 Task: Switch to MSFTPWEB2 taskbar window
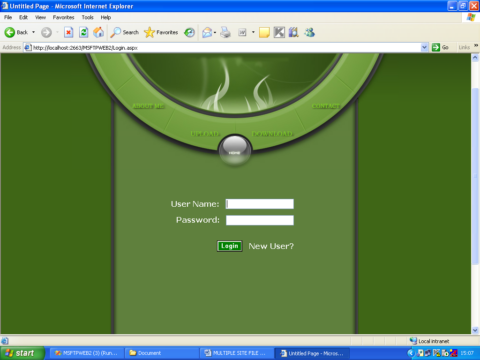pyautogui.click(x=86, y=353)
